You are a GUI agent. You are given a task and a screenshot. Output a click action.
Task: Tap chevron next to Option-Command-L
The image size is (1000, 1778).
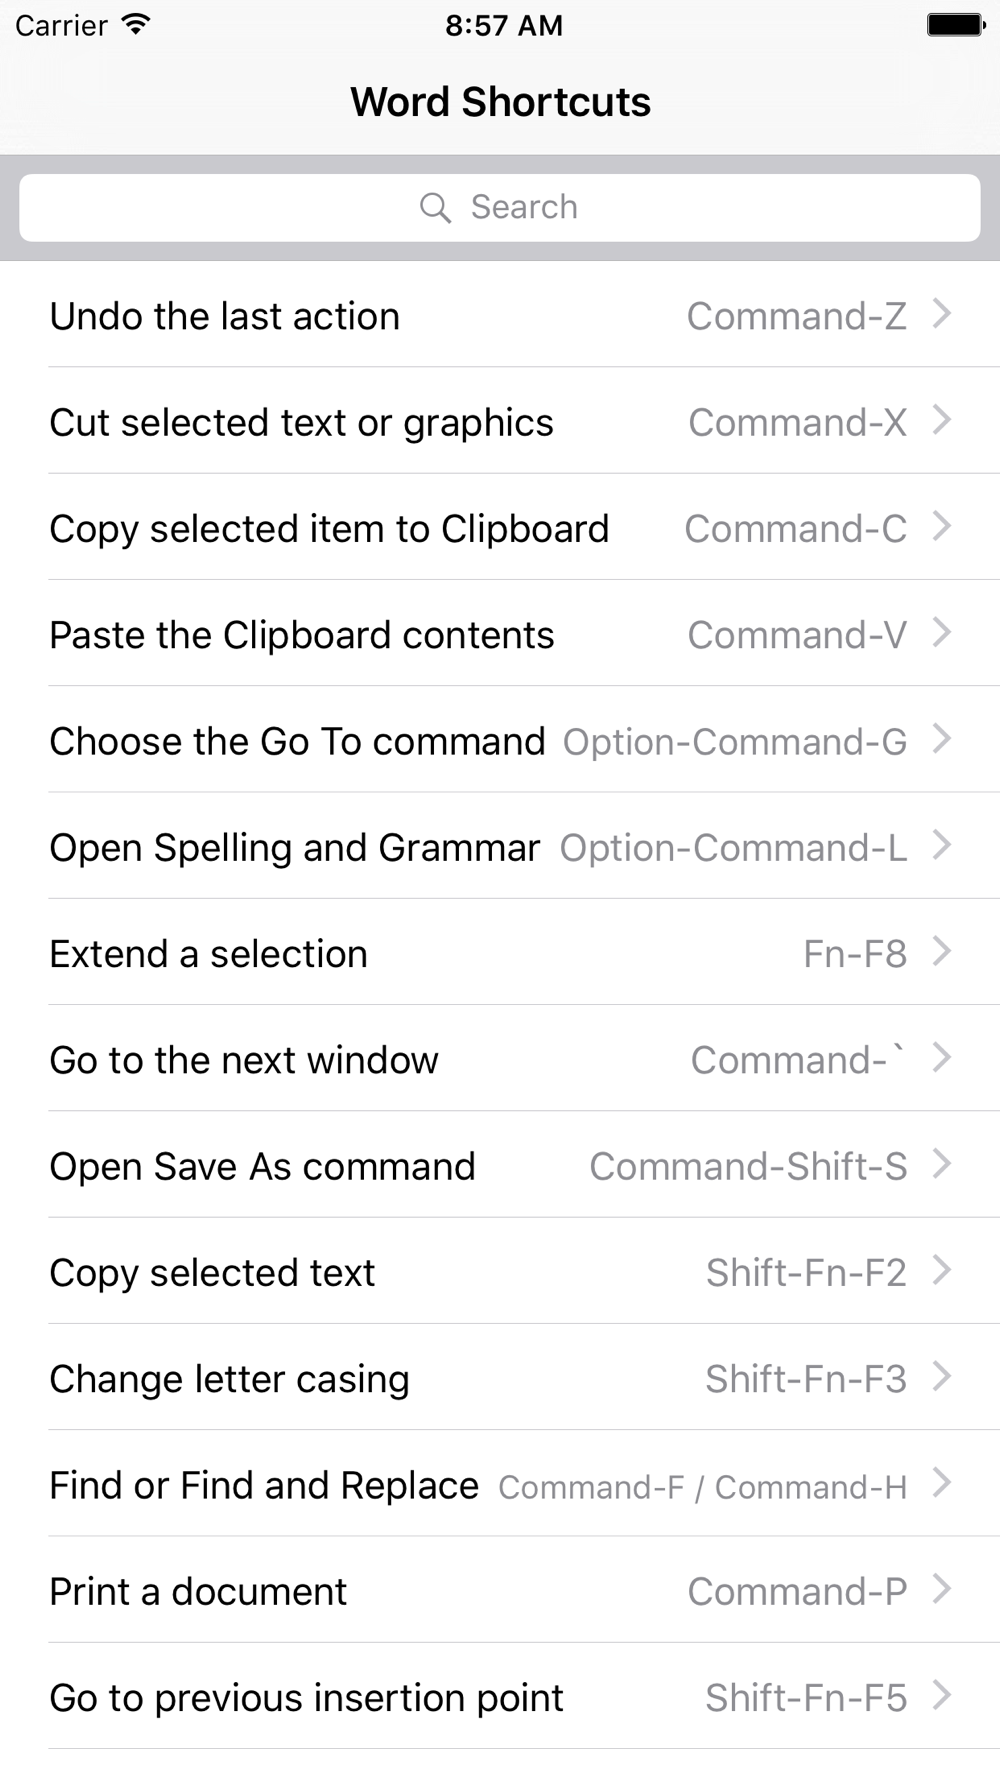pyautogui.click(x=941, y=846)
